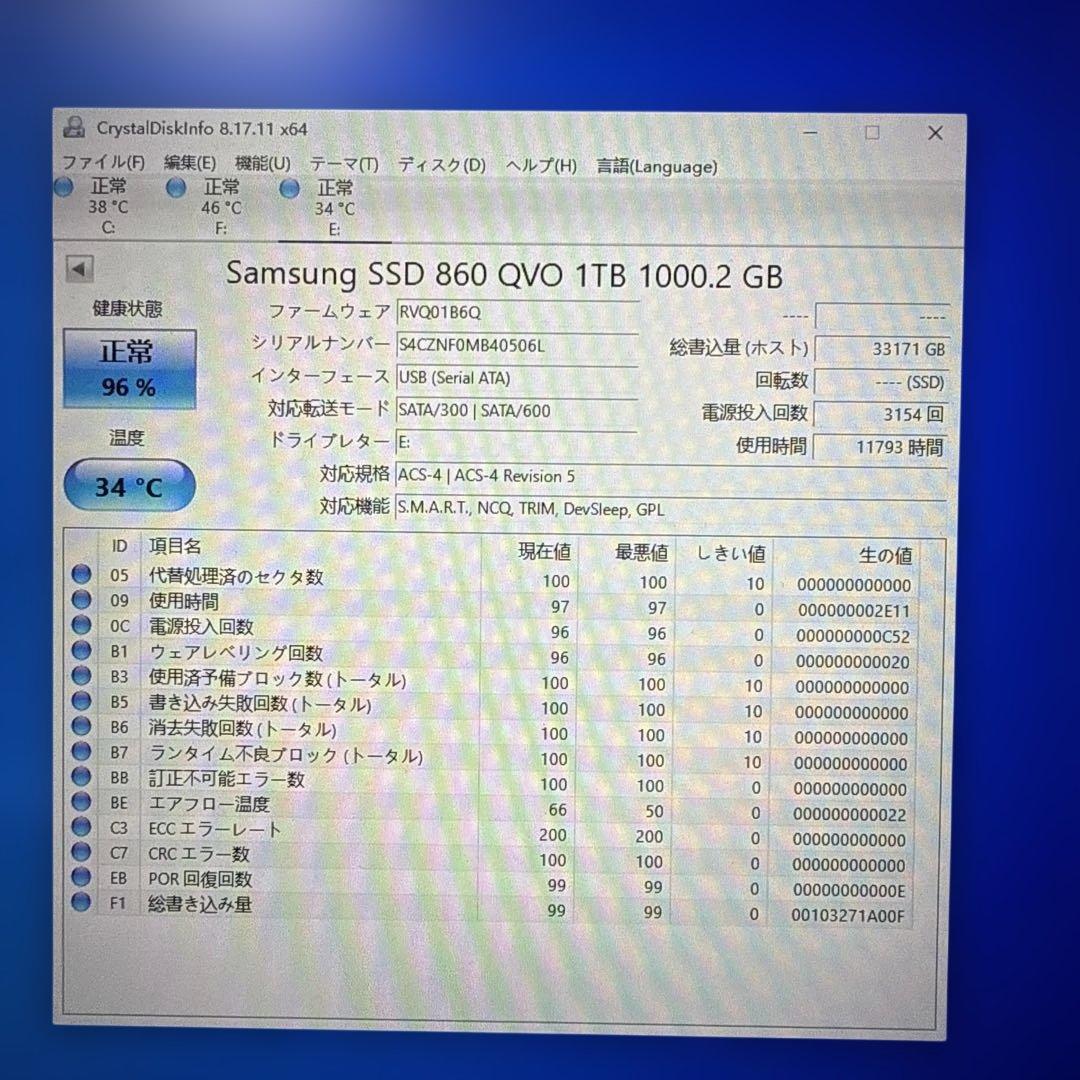Click status icon for ID B6 row
Viewport: 1080px width, 1080px height.
[81, 726]
